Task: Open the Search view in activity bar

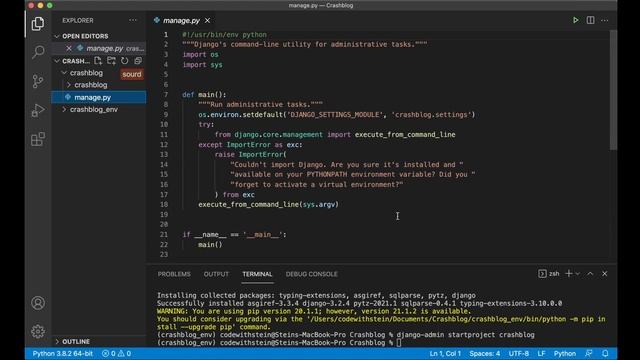Action: pos(38,52)
